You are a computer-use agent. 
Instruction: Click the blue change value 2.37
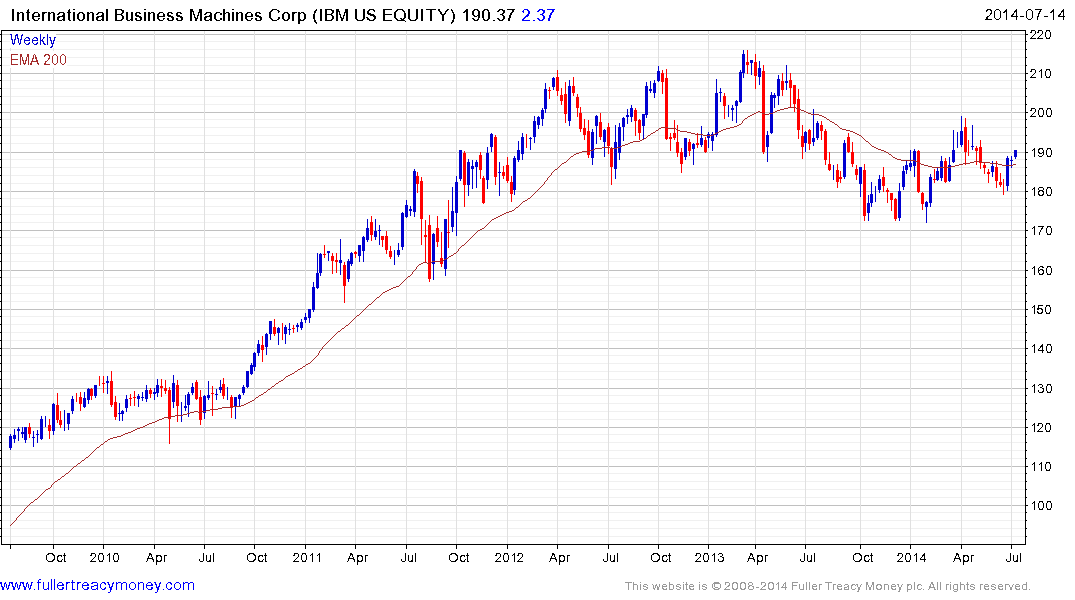[538, 15]
